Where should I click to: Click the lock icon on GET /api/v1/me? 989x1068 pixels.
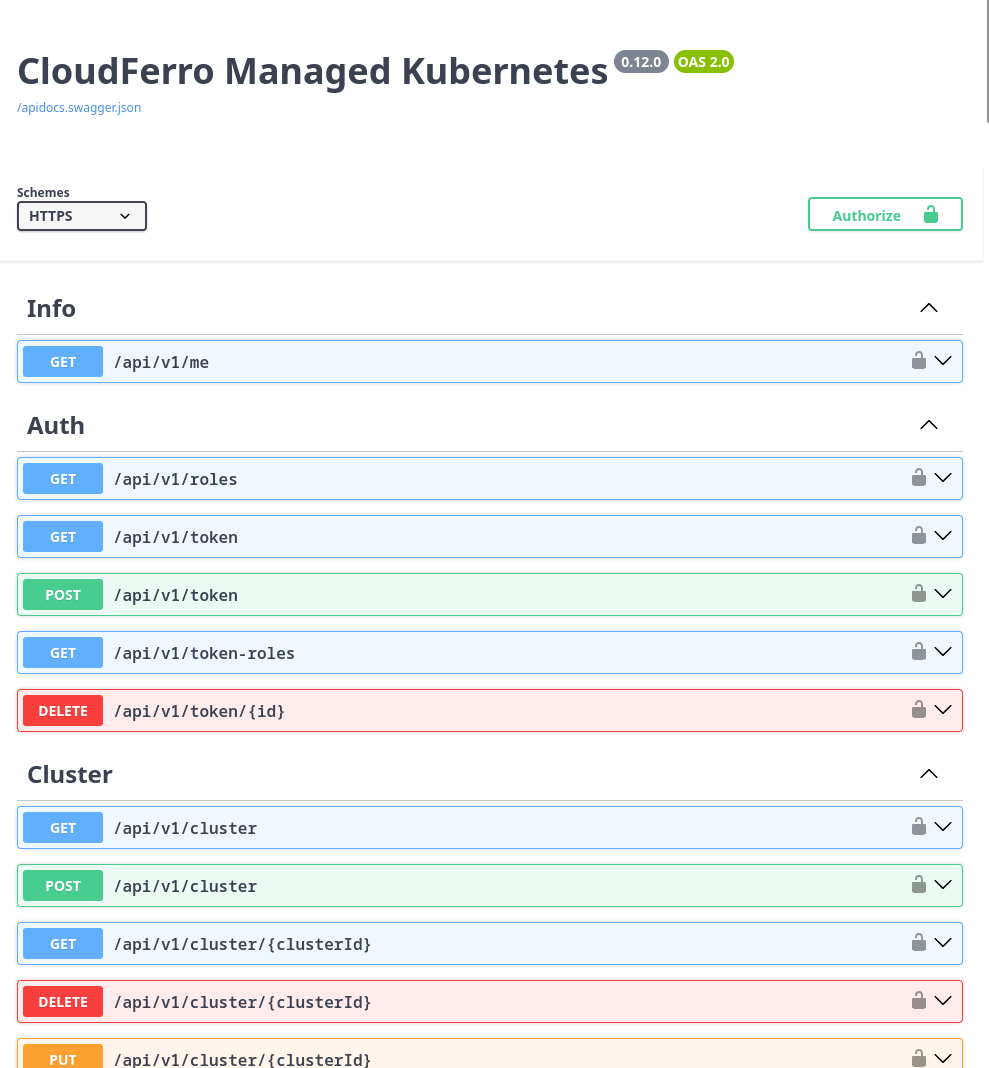[x=919, y=360]
